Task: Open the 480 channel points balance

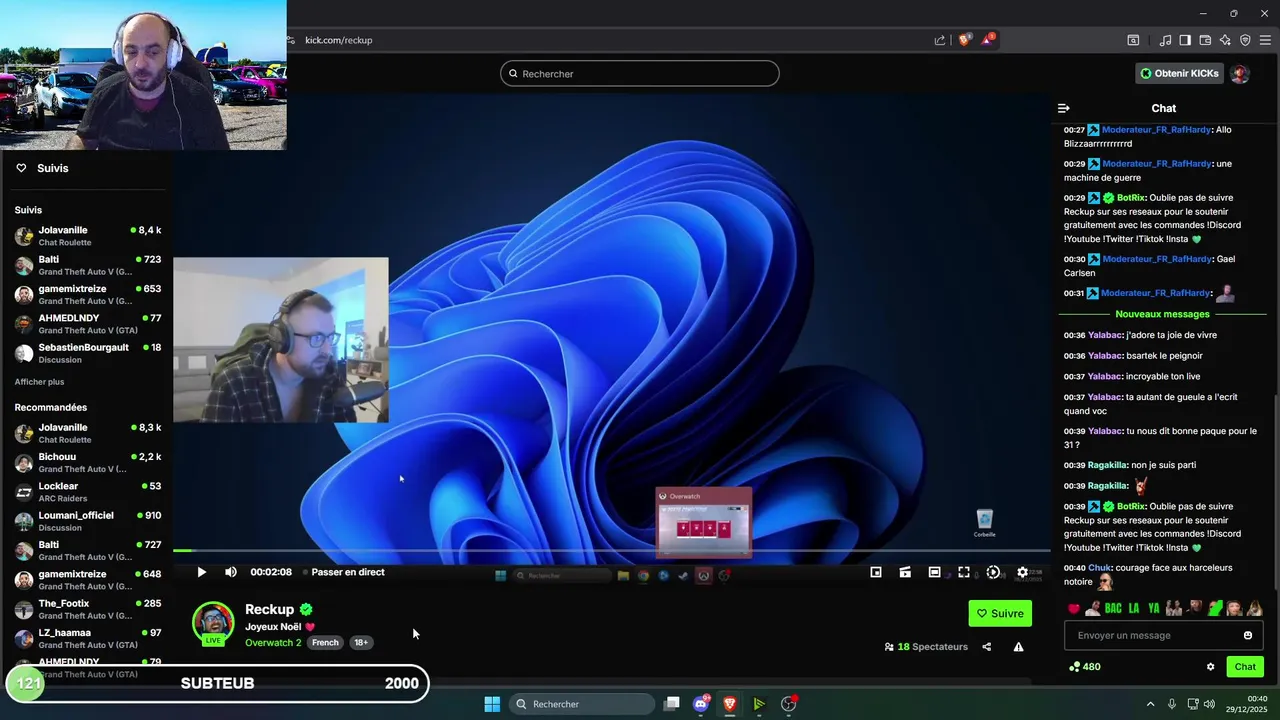Action: pos(1085,667)
